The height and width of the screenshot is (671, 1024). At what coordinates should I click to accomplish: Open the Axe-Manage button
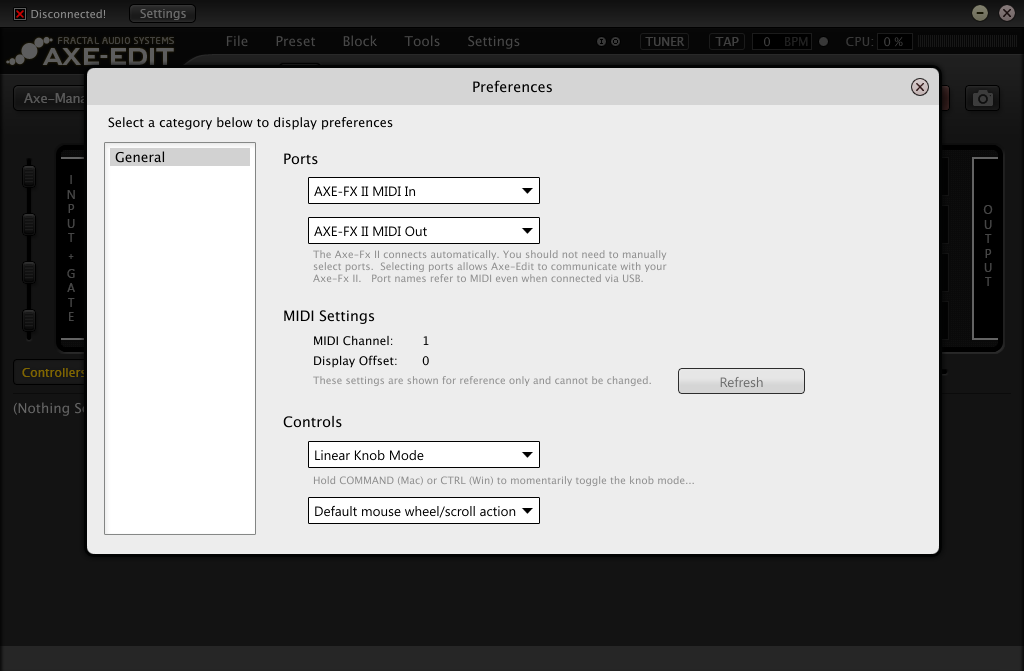coord(50,99)
